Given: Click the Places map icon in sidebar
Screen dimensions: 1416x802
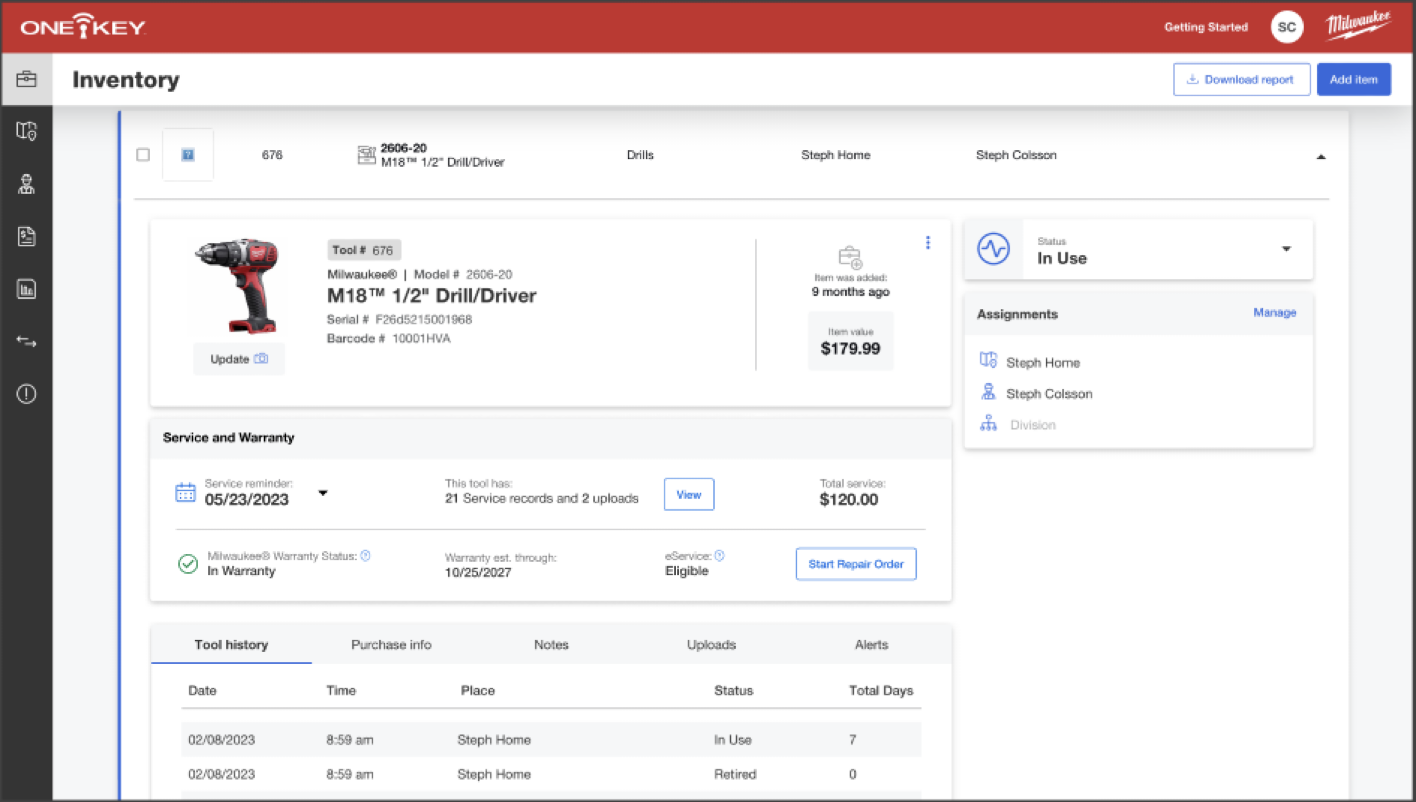Looking at the screenshot, I should (x=26, y=131).
